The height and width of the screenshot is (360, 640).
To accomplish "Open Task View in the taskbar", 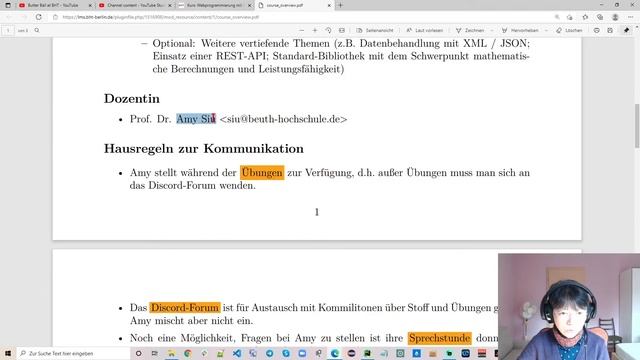I will click(x=155, y=353).
